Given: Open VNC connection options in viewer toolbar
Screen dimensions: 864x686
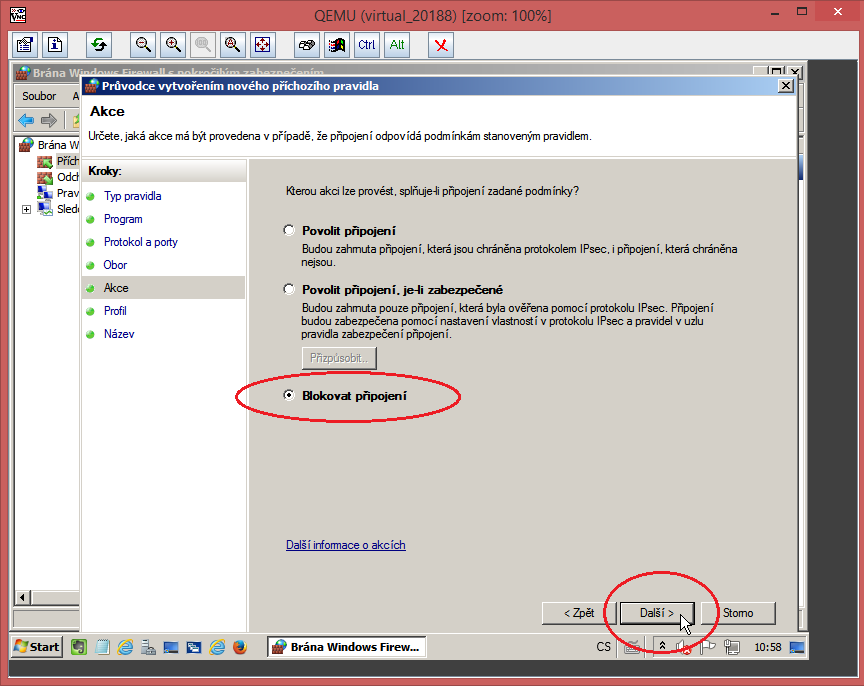Looking at the screenshot, I should 24,45.
